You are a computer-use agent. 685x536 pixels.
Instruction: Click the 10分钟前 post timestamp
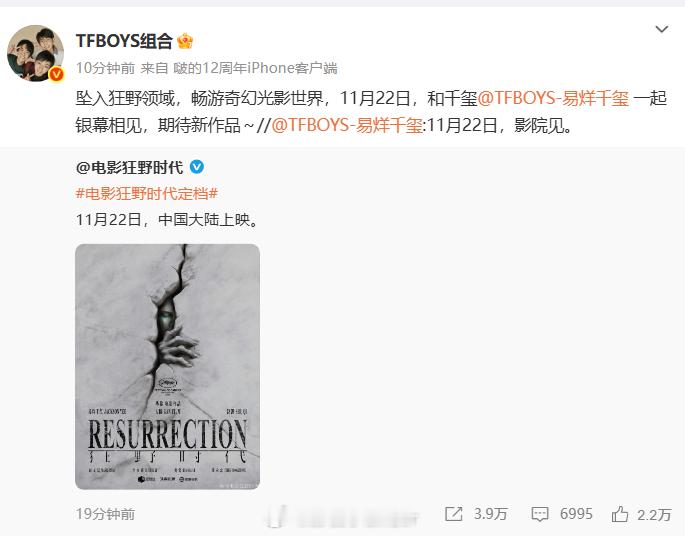[105, 68]
